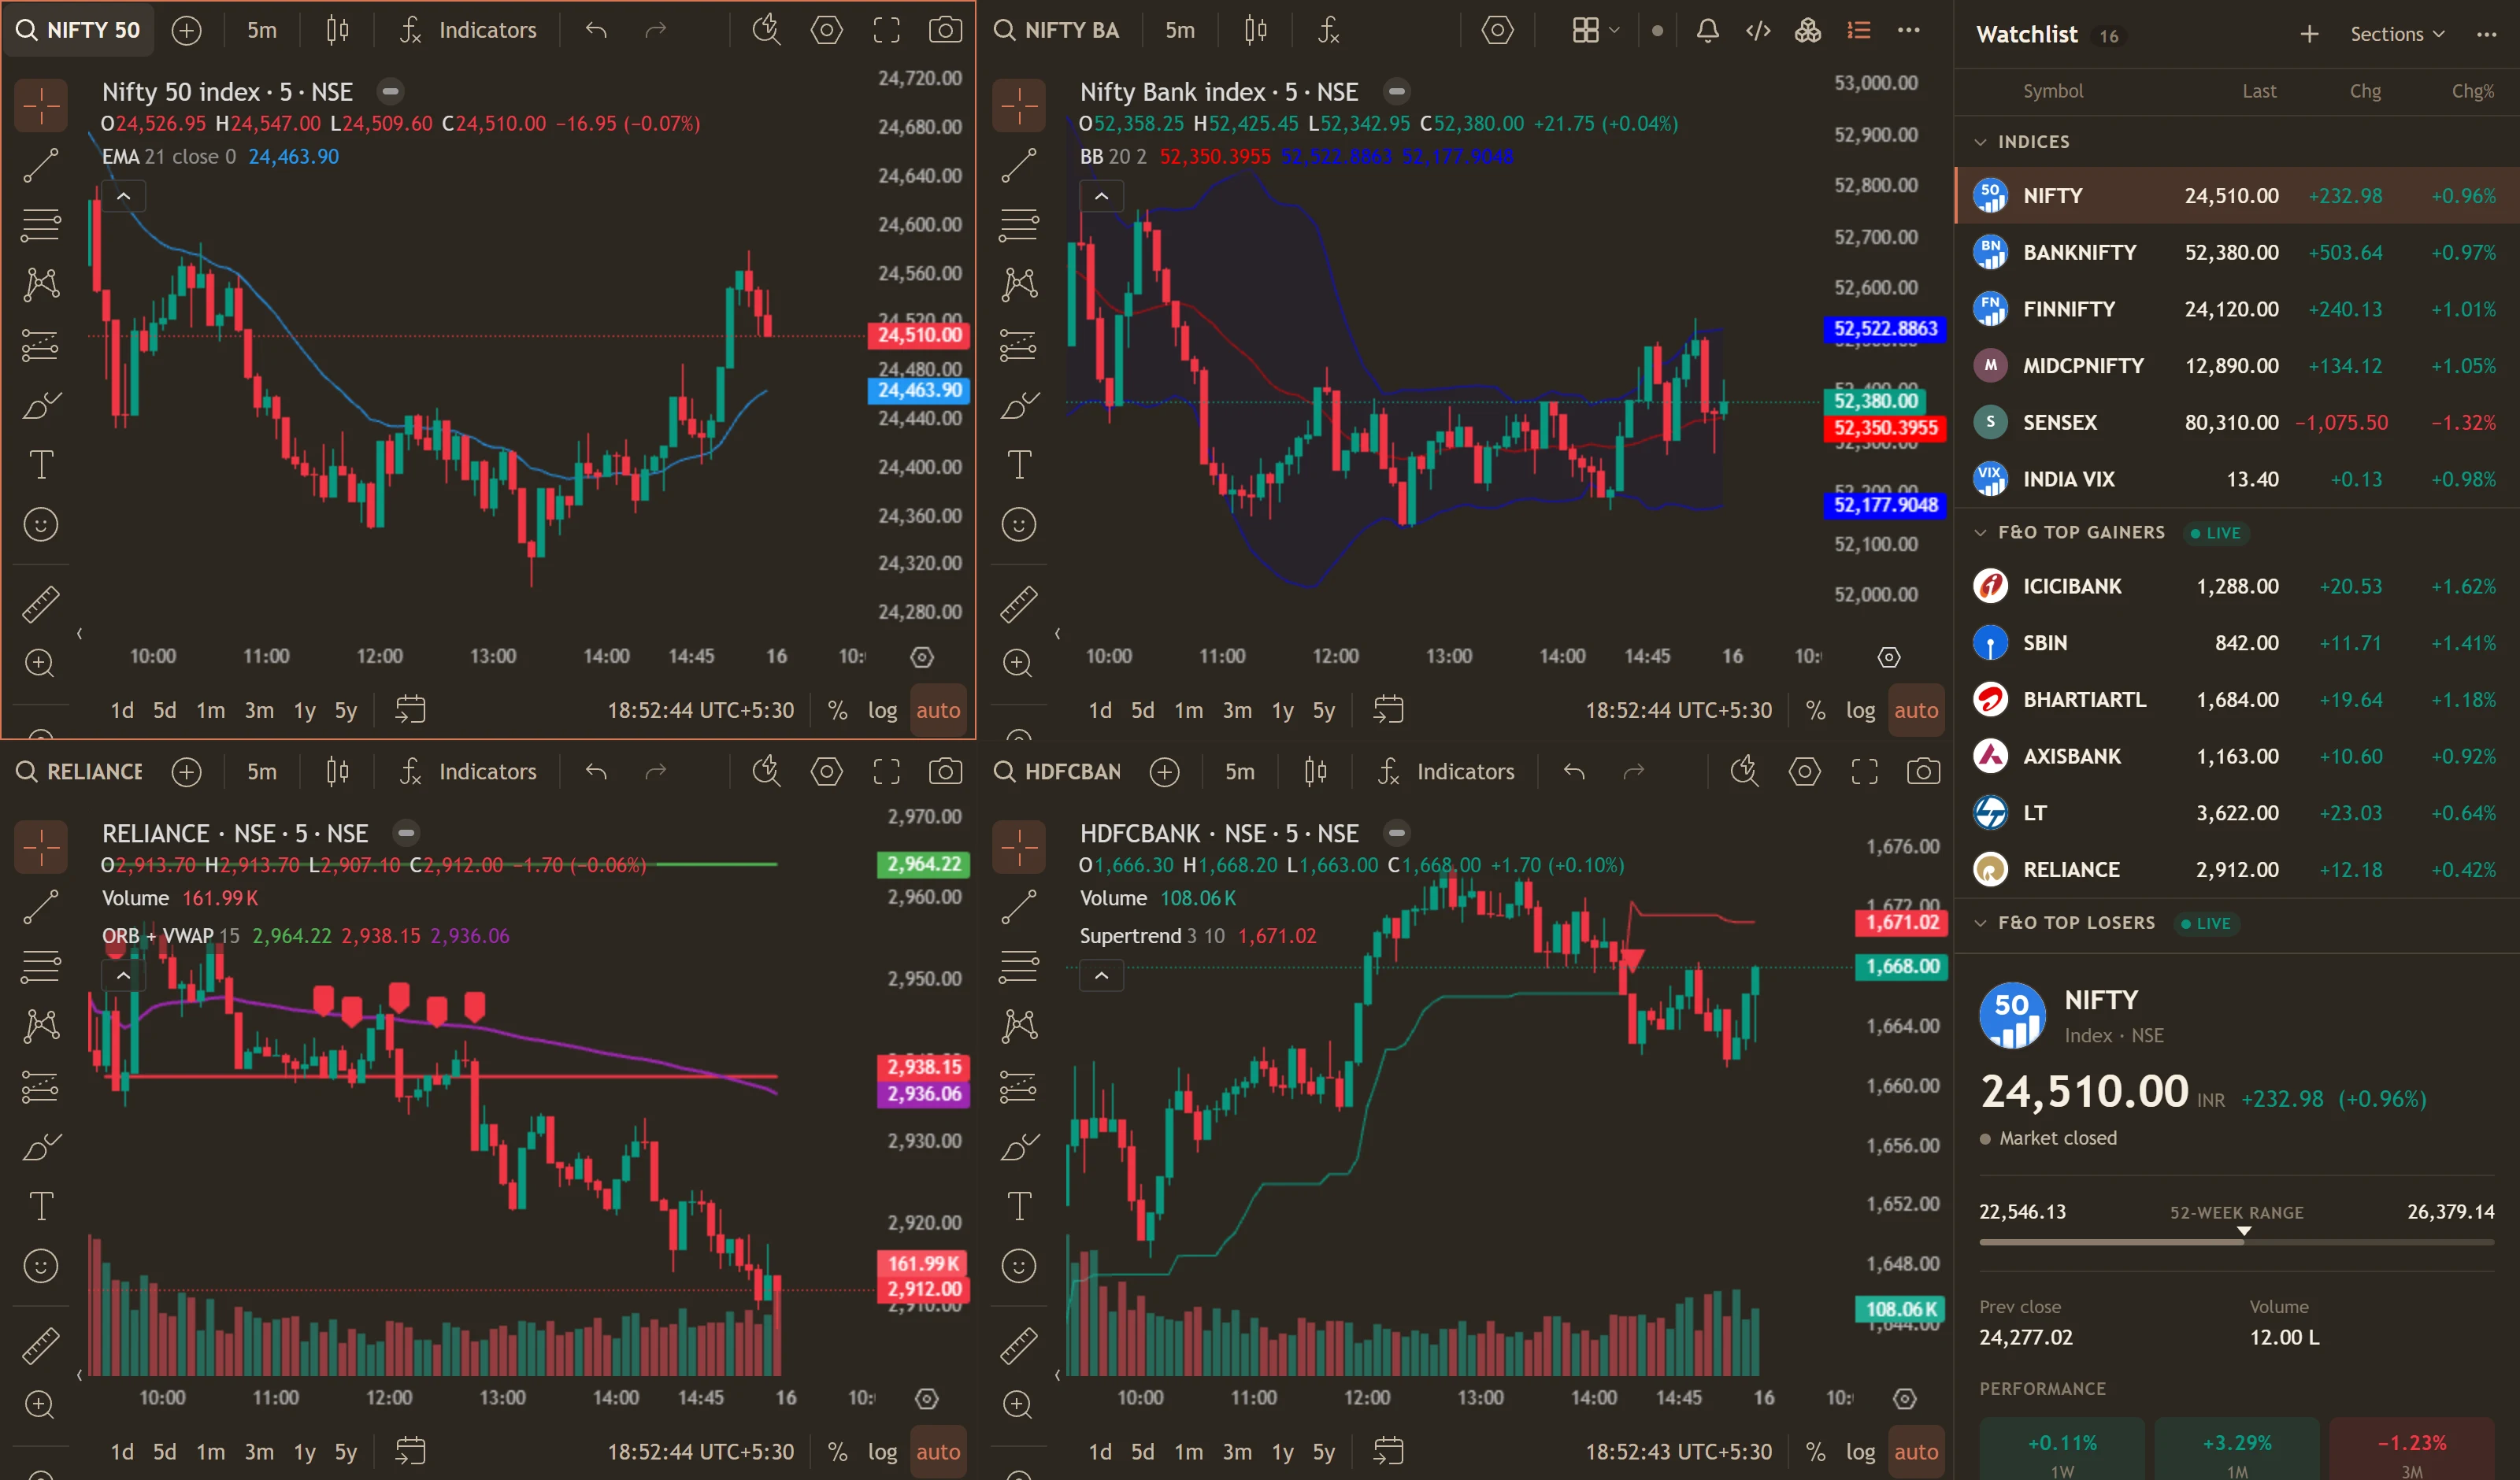Toggle percent scale on RELIANCE chart
This screenshot has width=2520, height=1480.
click(837, 1451)
